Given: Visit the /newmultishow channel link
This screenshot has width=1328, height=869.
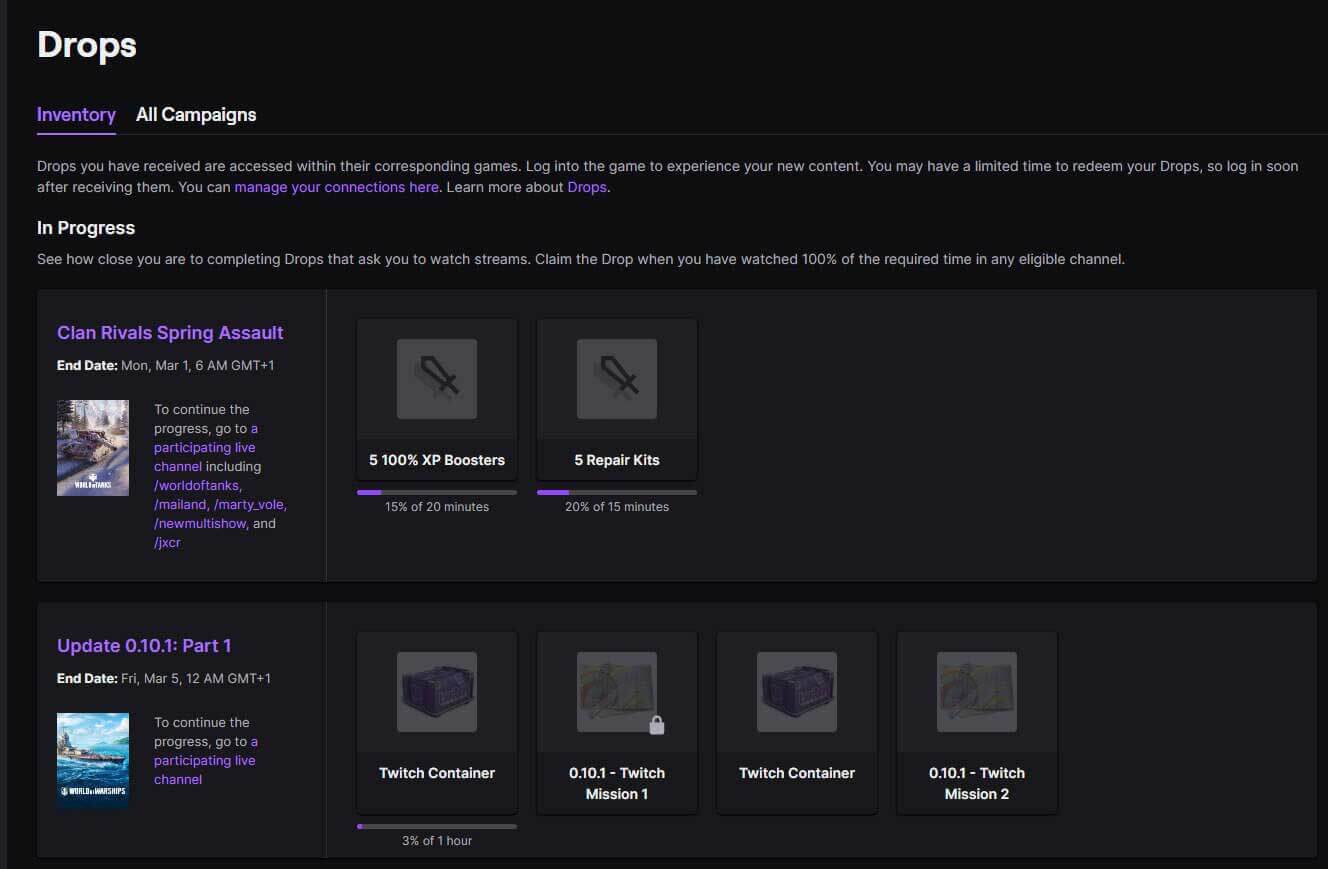Looking at the screenshot, I should pos(200,524).
